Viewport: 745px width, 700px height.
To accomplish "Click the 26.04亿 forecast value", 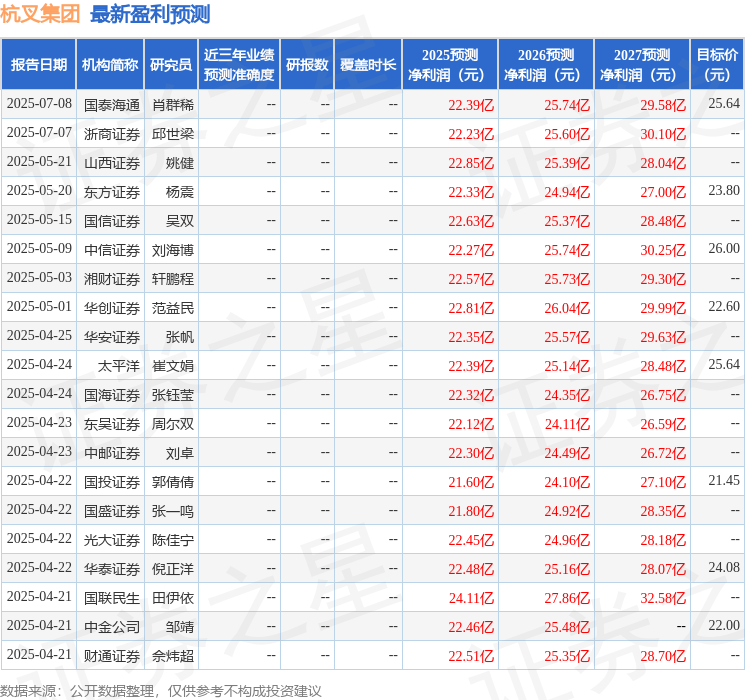I will pyautogui.click(x=567, y=308).
